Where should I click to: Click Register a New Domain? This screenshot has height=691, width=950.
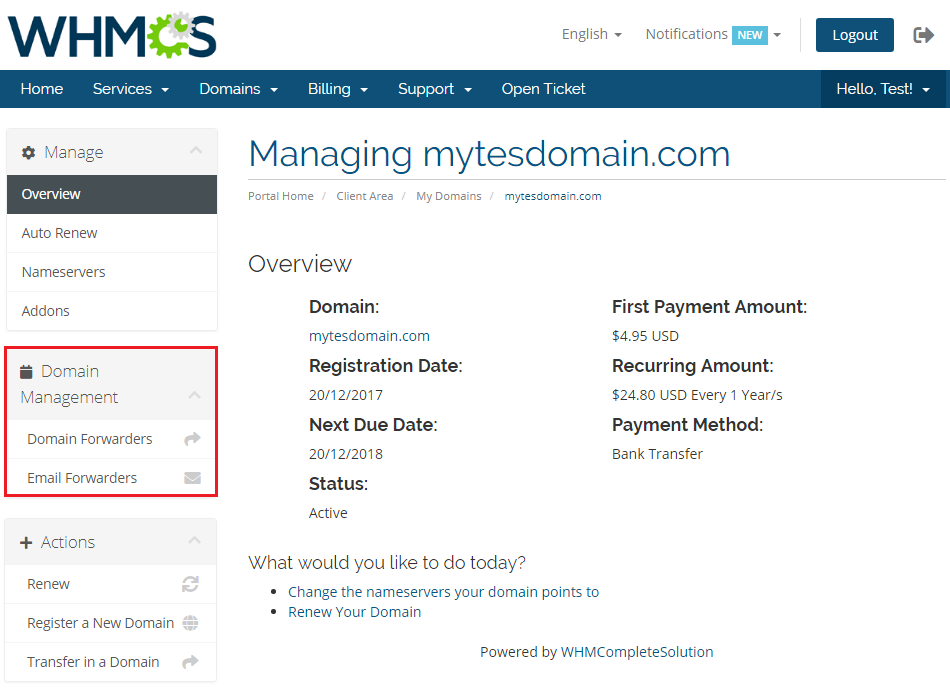(111, 623)
